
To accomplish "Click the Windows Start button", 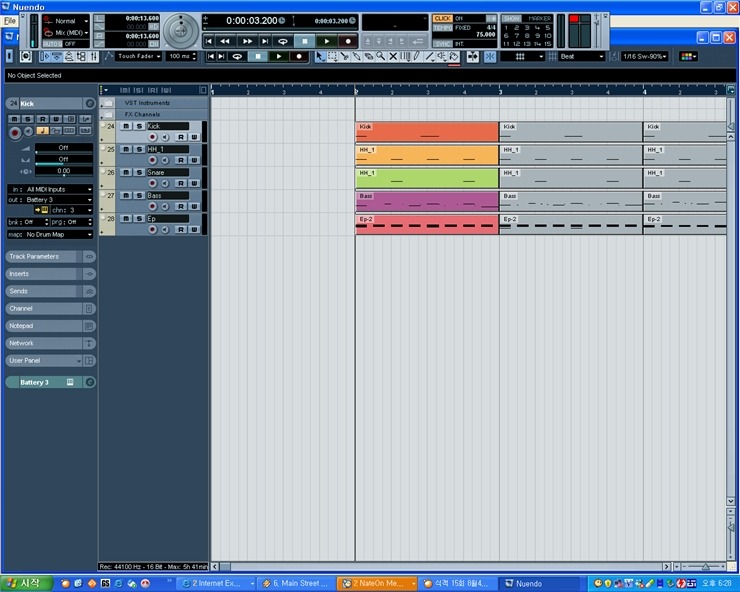I will [x=23, y=583].
